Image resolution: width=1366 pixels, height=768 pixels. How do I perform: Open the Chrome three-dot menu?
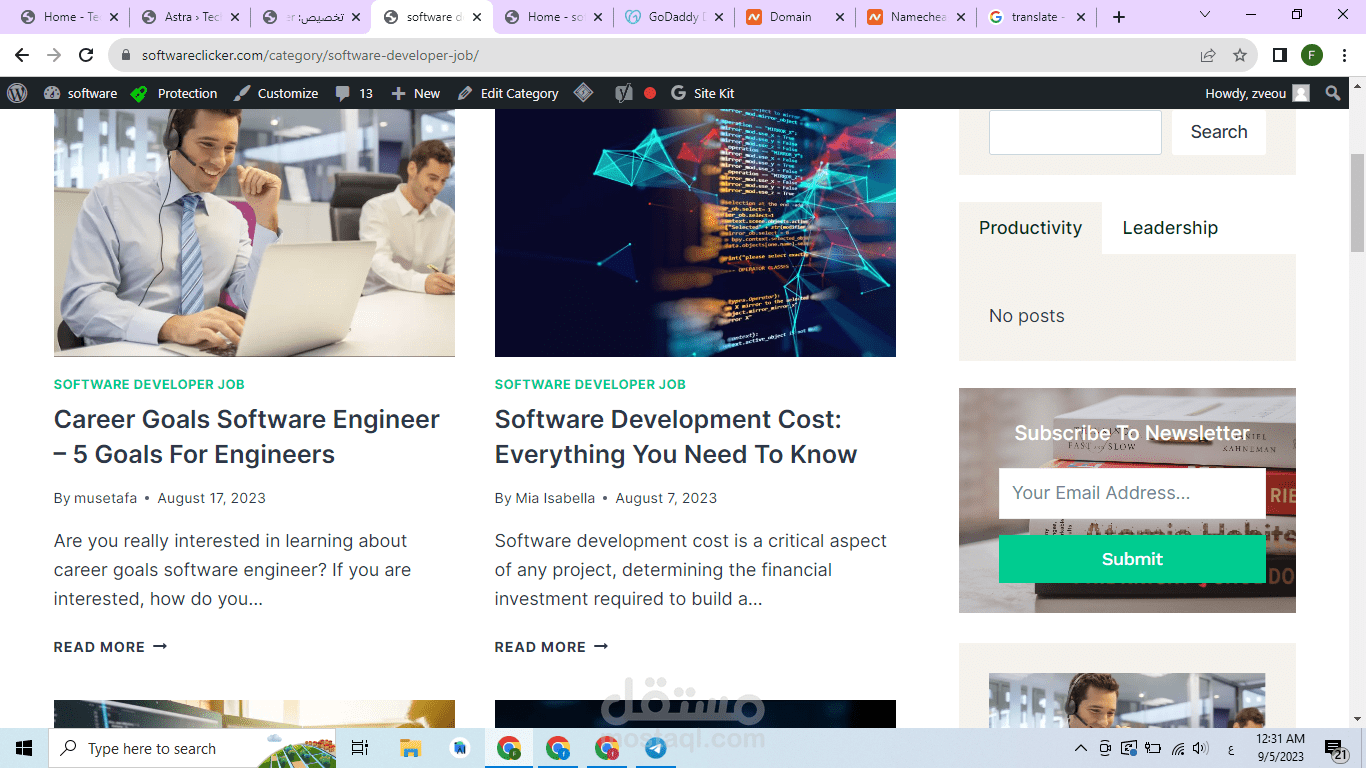tap(1345, 55)
